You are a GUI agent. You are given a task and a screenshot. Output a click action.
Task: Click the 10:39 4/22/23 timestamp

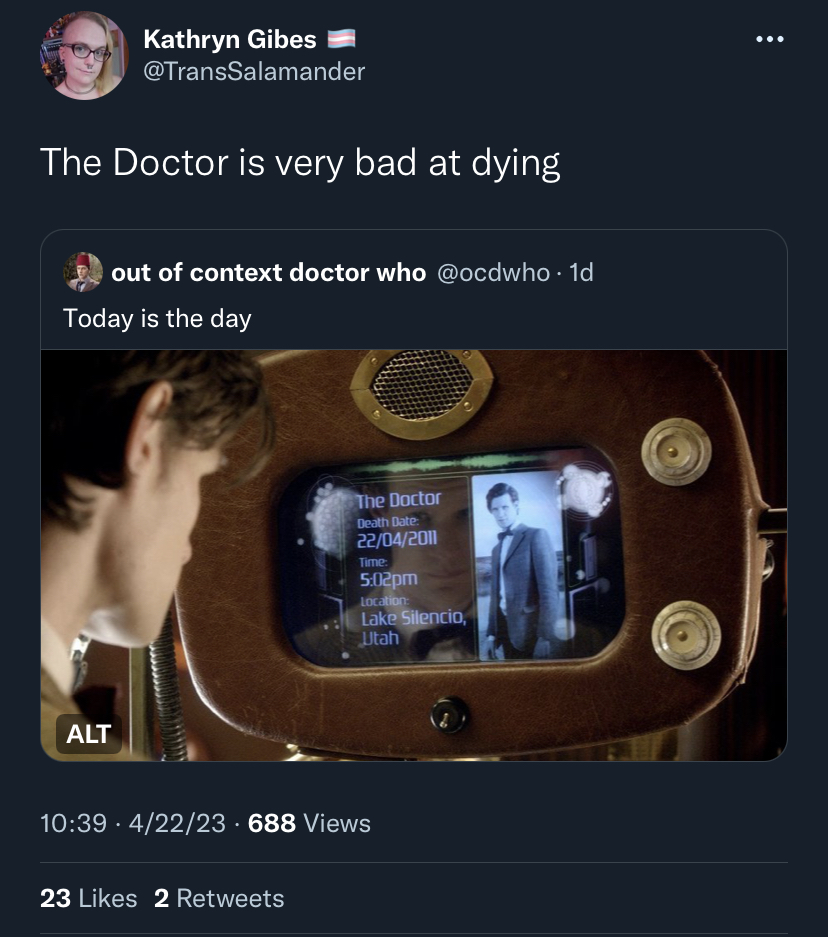click(133, 823)
